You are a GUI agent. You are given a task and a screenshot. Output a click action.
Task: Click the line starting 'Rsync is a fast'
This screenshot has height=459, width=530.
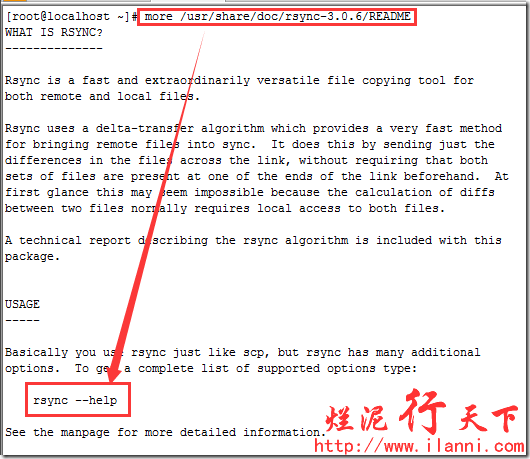239,80
